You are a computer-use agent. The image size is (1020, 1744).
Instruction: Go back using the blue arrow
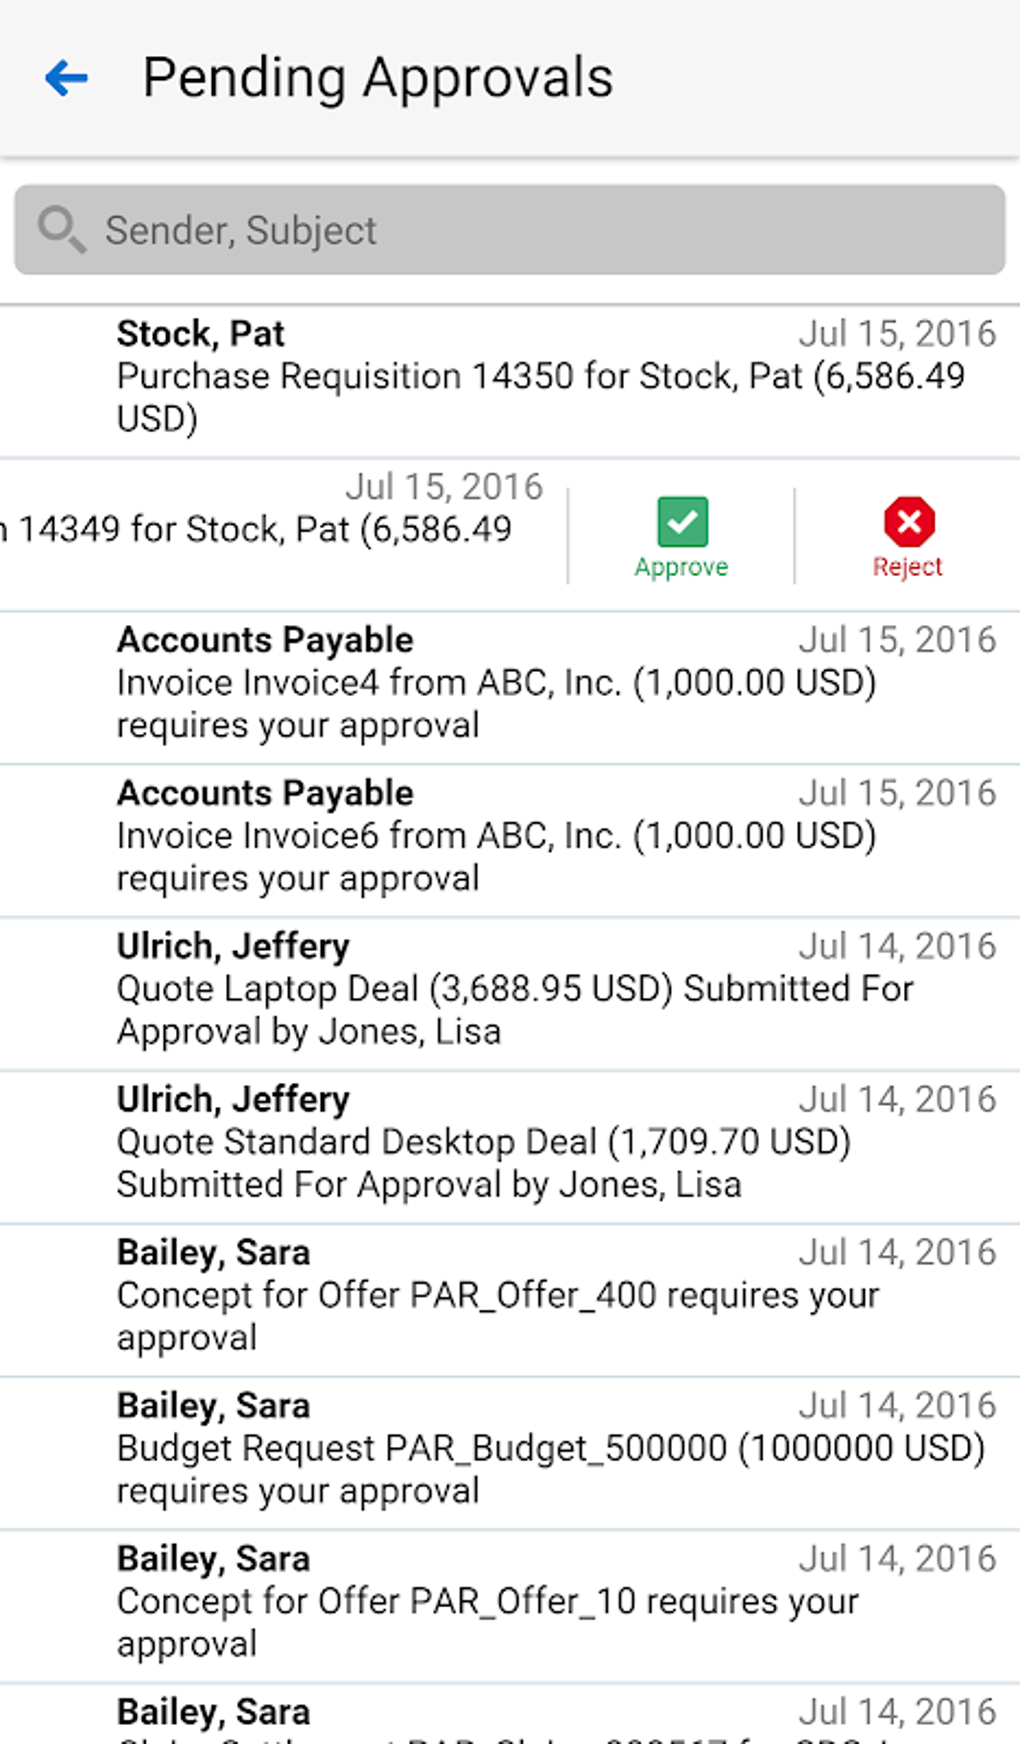67,78
